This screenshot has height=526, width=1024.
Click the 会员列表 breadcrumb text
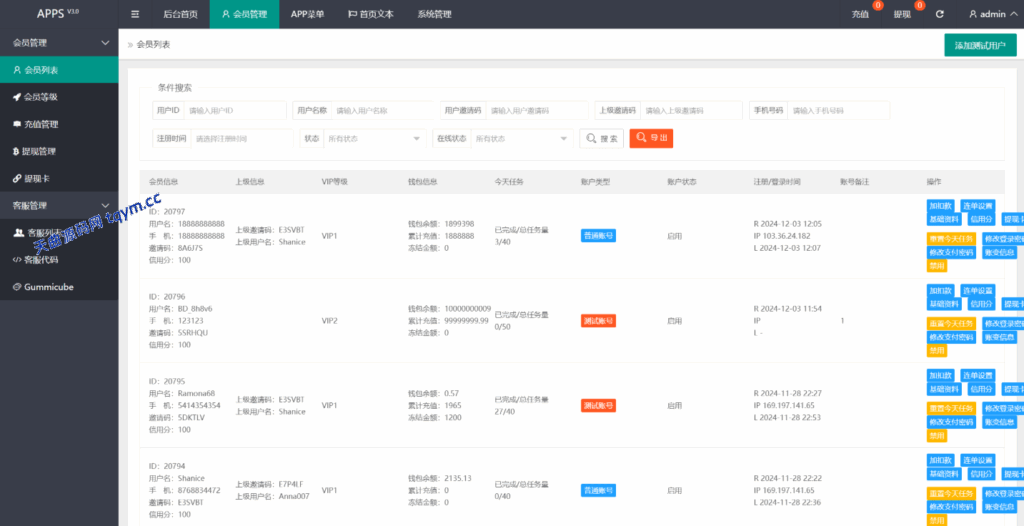point(153,44)
